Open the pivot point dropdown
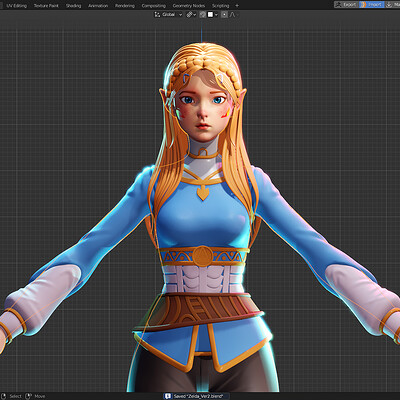The width and height of the screenshot is (400, 400). click(x=191, y=15)
